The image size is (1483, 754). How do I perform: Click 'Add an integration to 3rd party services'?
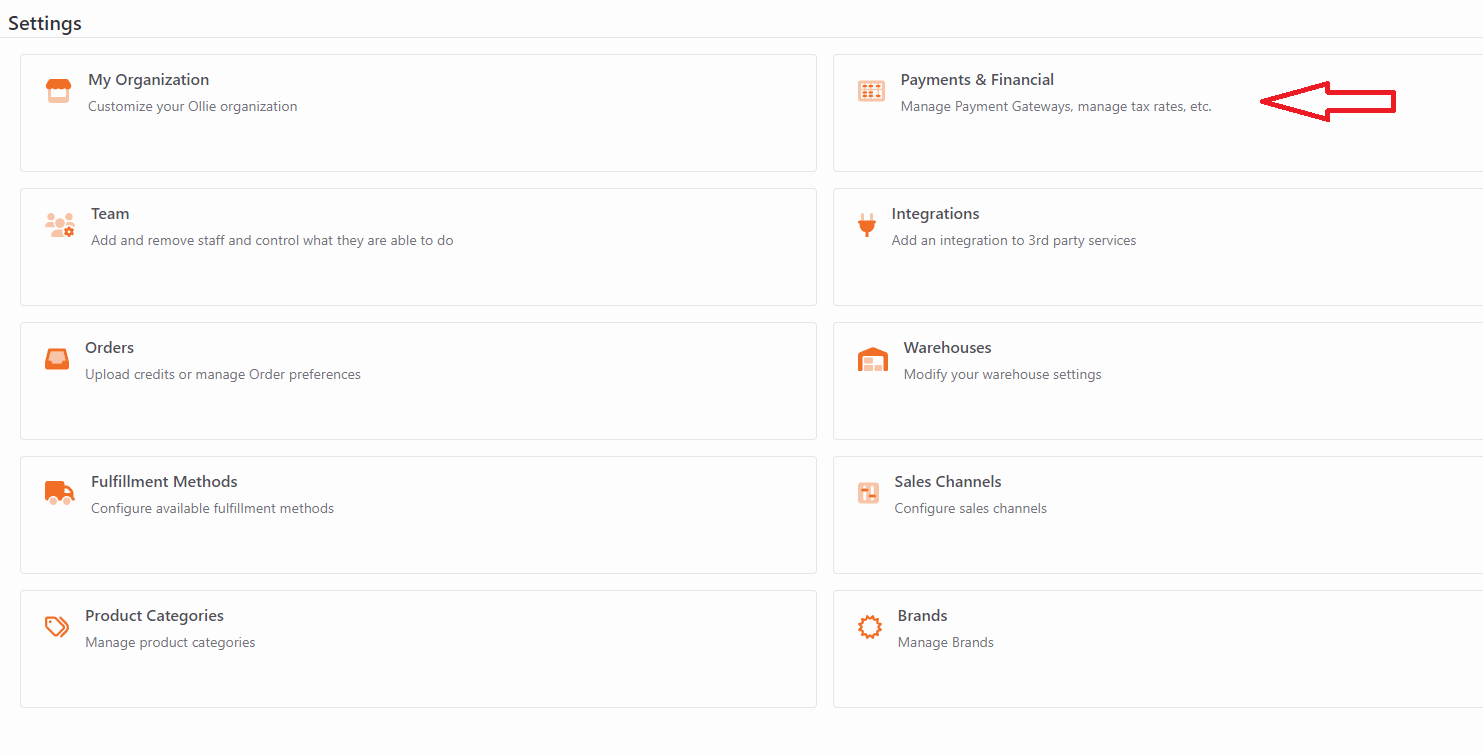pyautogui.click(x=1014, y=240)
